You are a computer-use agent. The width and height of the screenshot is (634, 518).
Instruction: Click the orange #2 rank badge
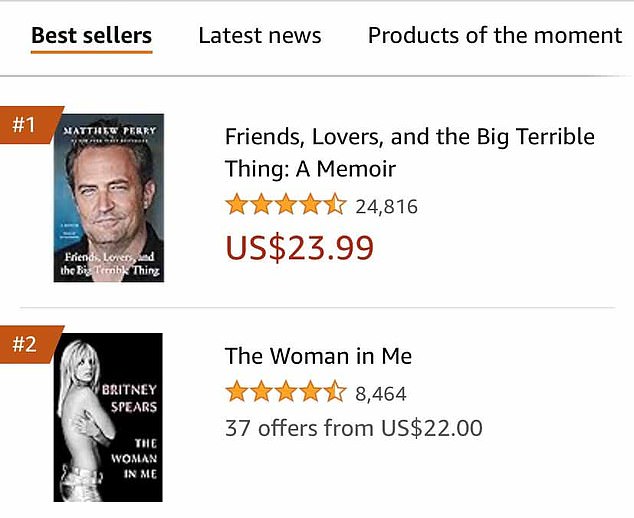[x=25, y=345]
